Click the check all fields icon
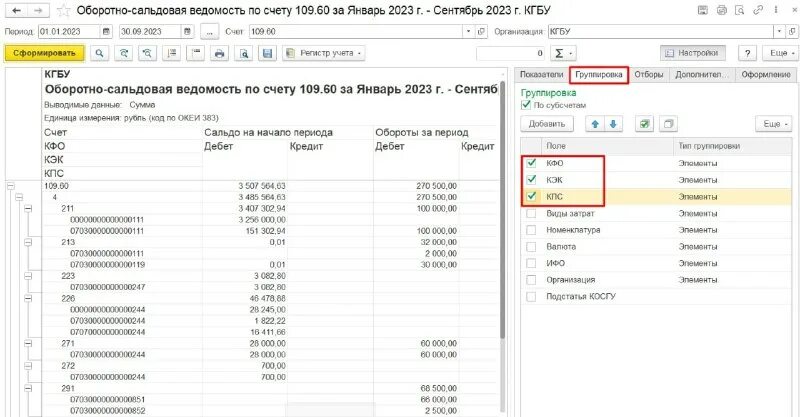This screenshot has width=800, height=417. point(644,124)
